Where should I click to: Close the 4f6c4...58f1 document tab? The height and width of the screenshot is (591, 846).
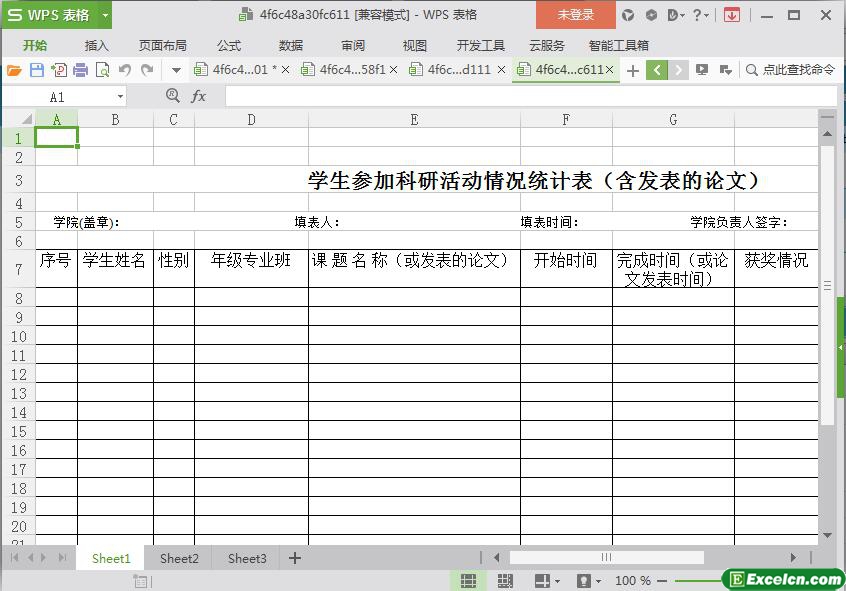(x=393, y=70)
